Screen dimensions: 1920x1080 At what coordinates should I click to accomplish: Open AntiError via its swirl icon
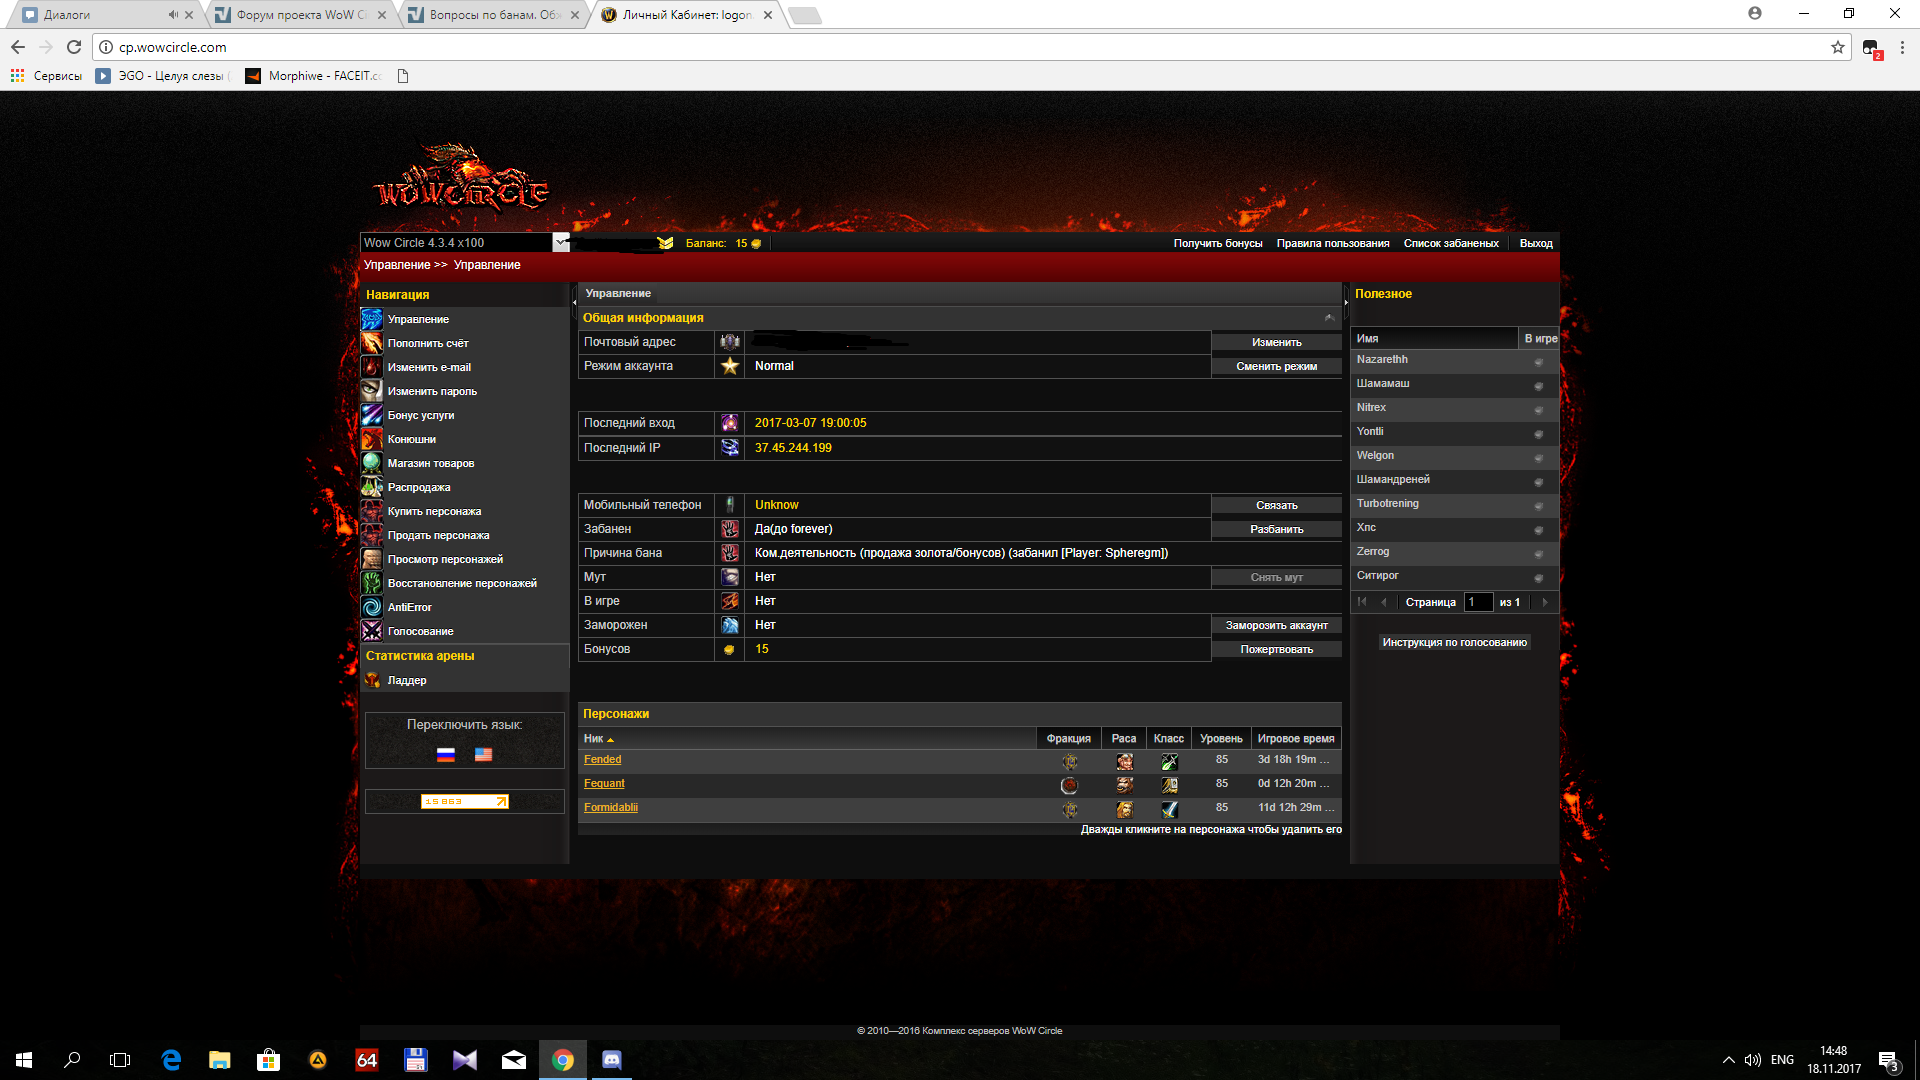point(371,607)
